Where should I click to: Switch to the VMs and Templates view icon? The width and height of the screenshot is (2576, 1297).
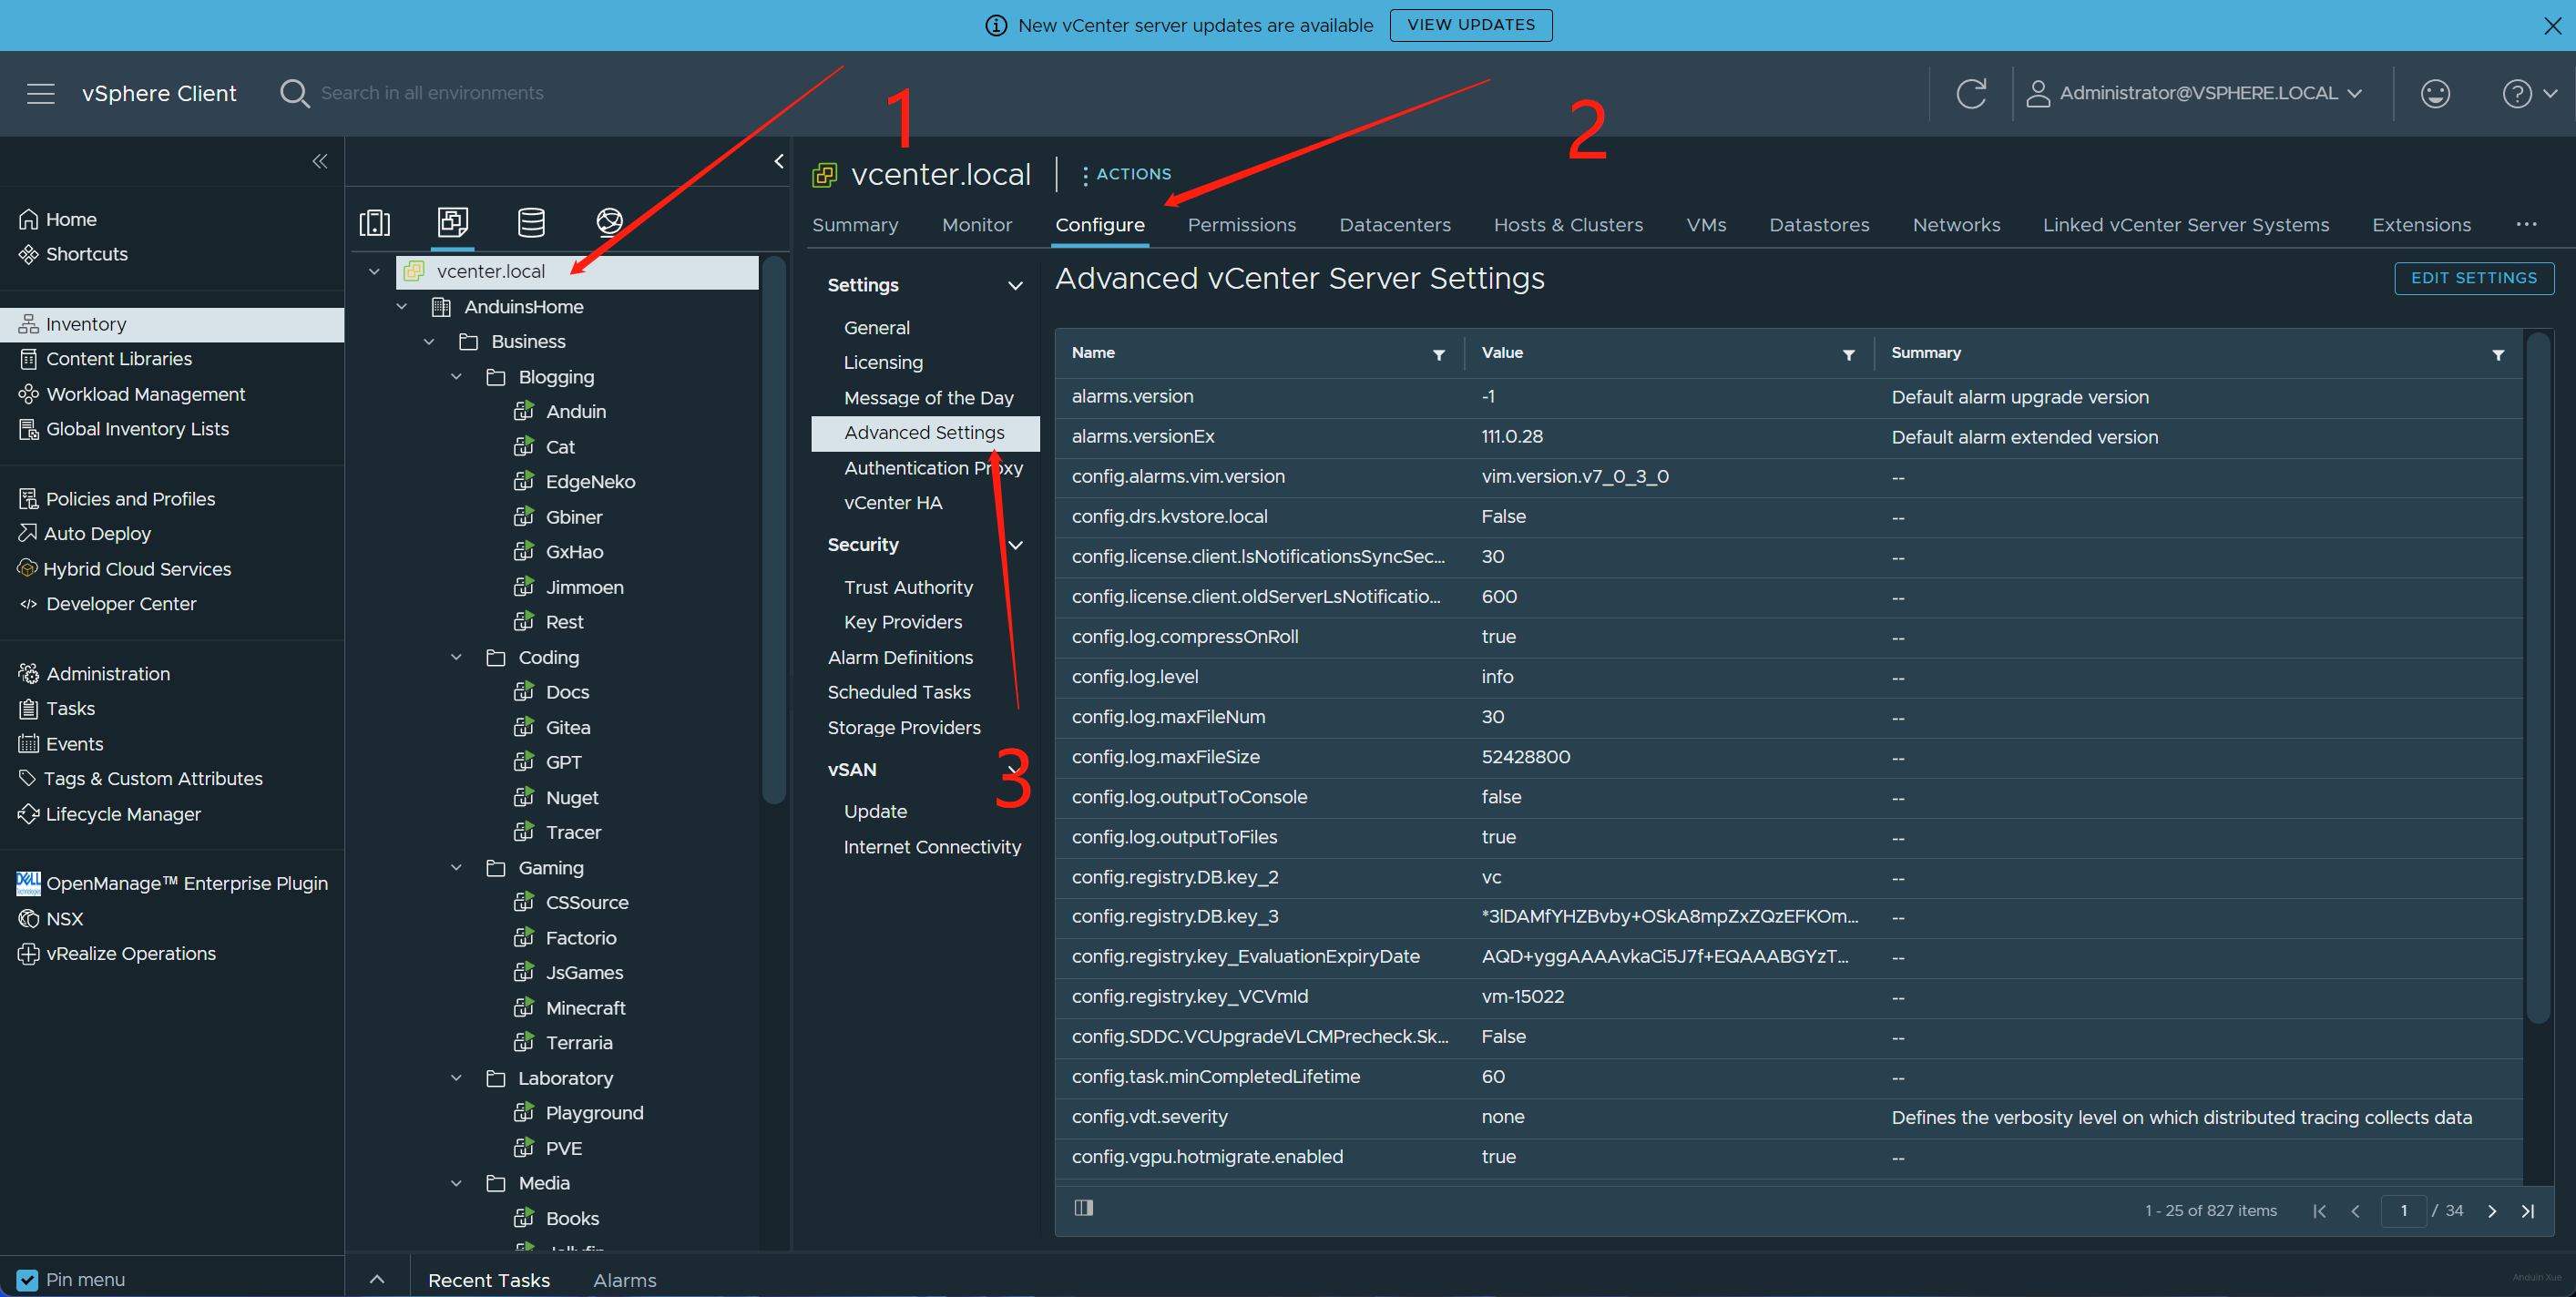[453, 221]
